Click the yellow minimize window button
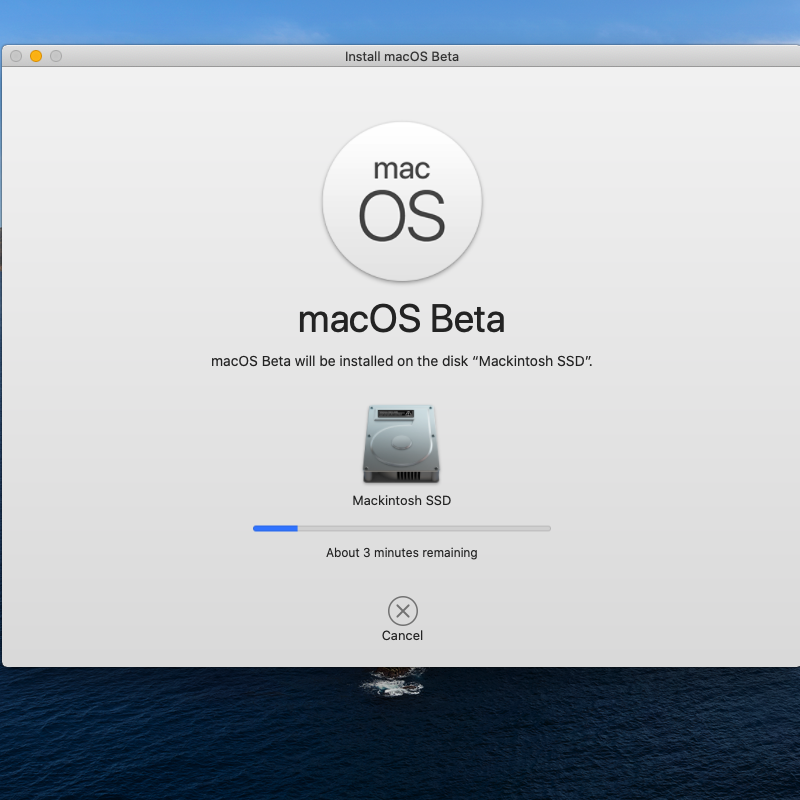Screen dimensions: 800x800 point(36,56)
